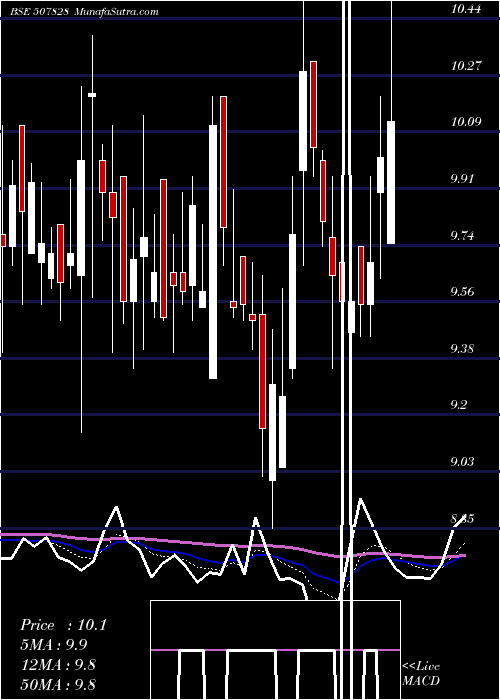
Task: Click the 10.09 price axis label
Action: coord(467,122)
